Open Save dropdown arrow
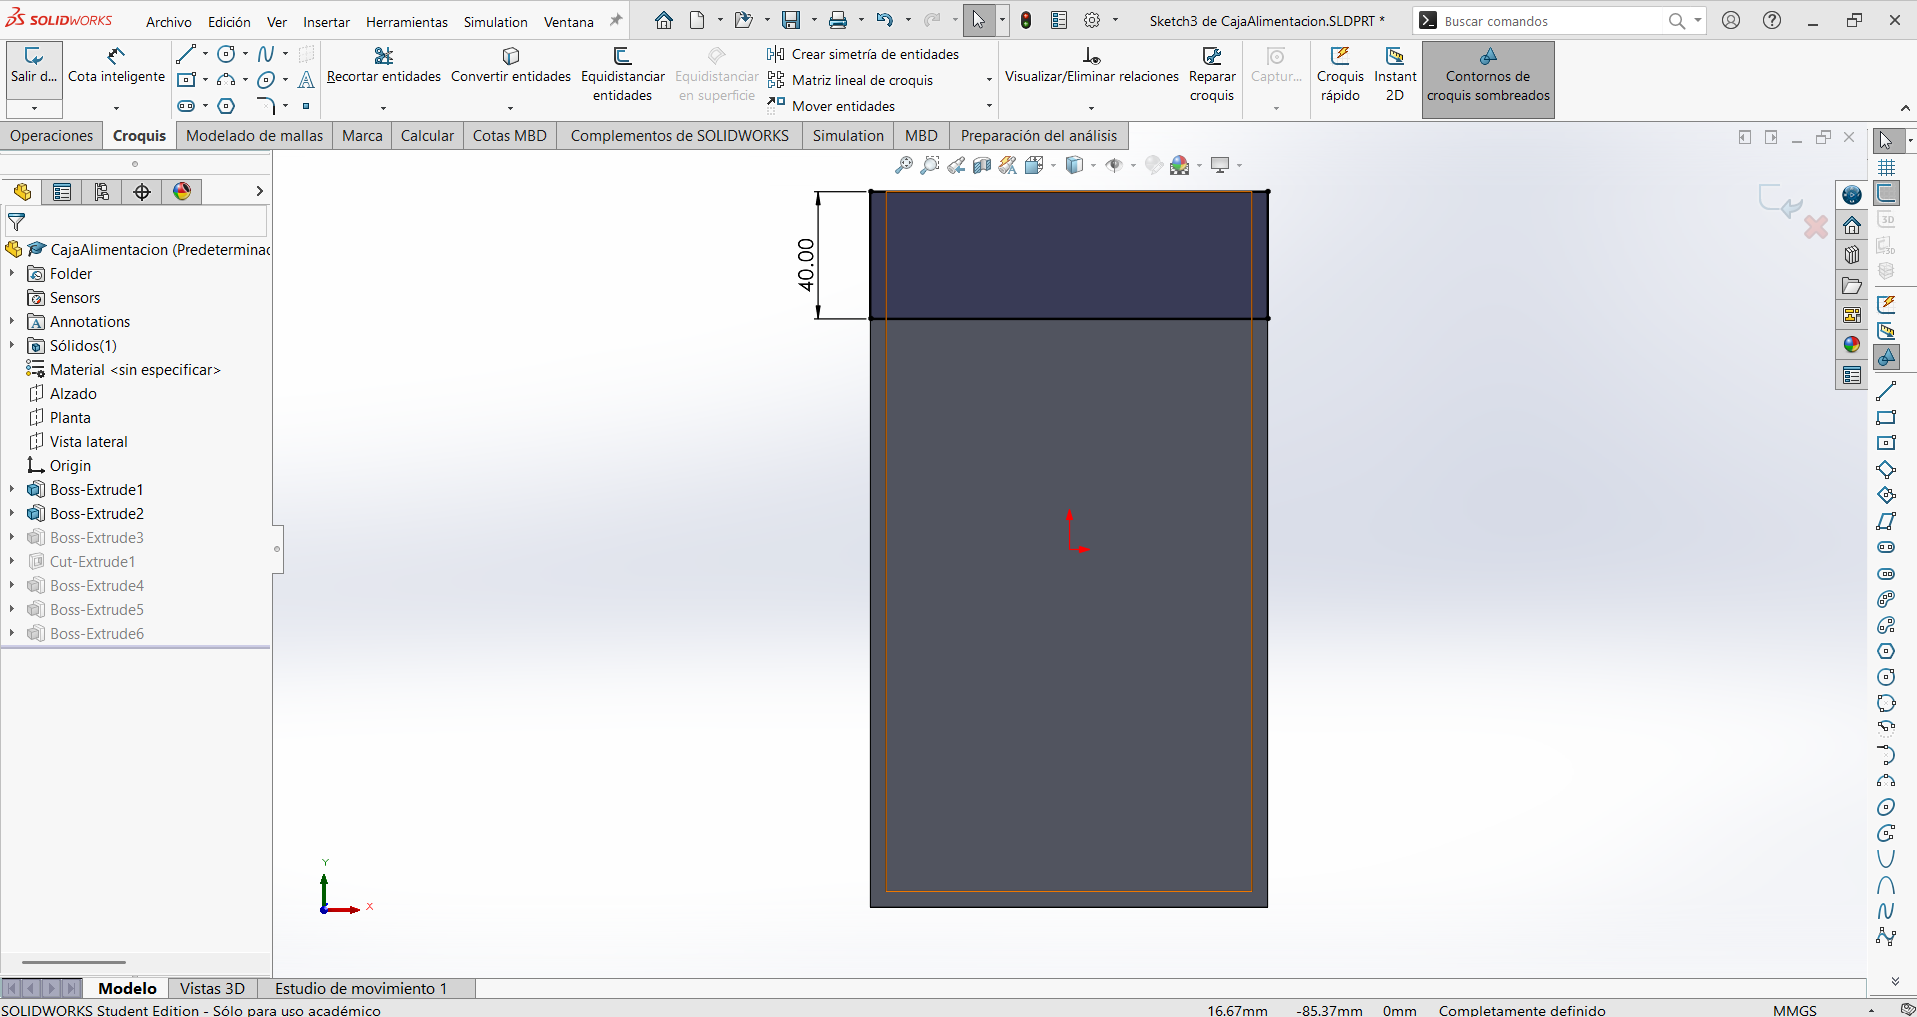1917x1017 pixels. point(813,21)
